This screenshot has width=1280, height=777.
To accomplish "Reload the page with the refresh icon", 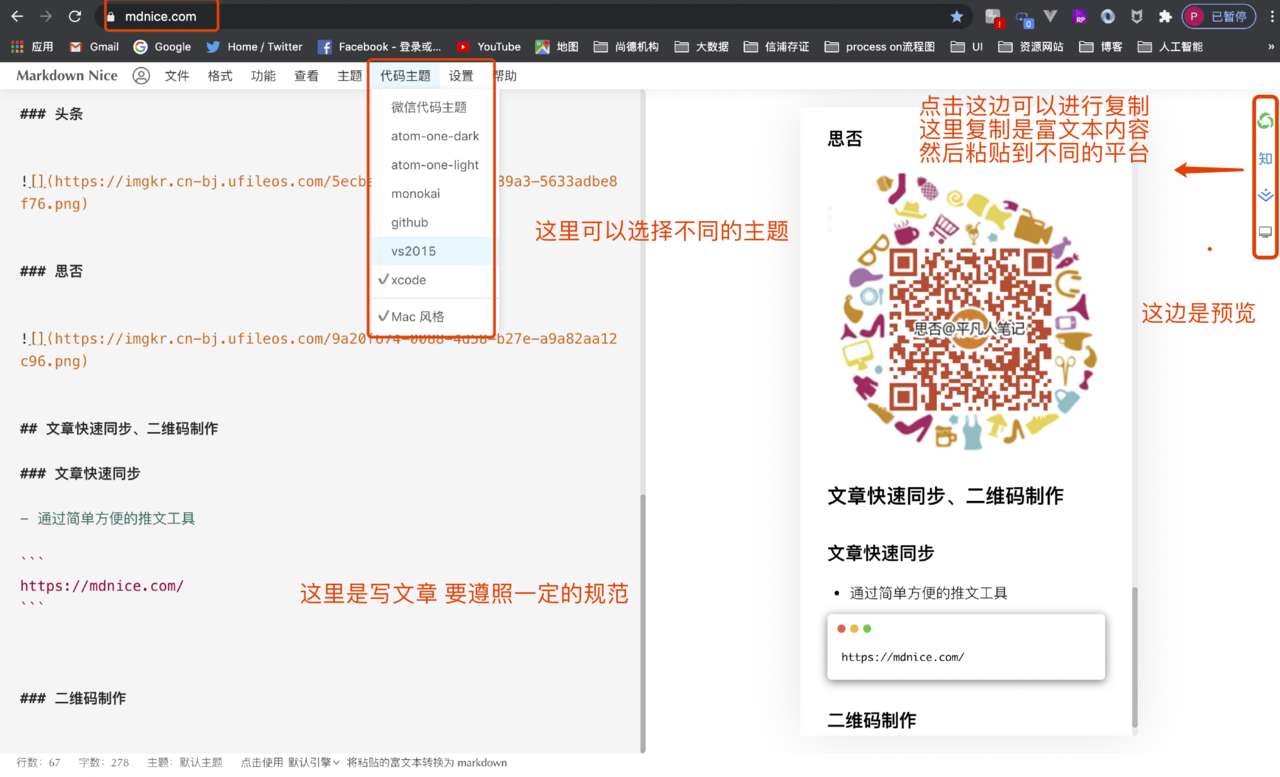I will pos(75,17).
